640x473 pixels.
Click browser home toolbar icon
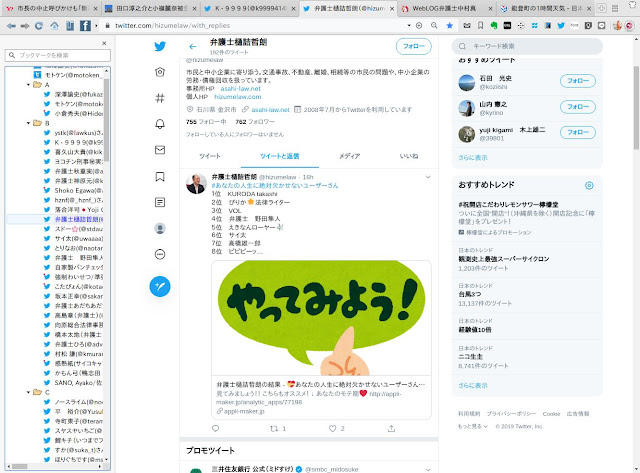[x=54, y=26]
